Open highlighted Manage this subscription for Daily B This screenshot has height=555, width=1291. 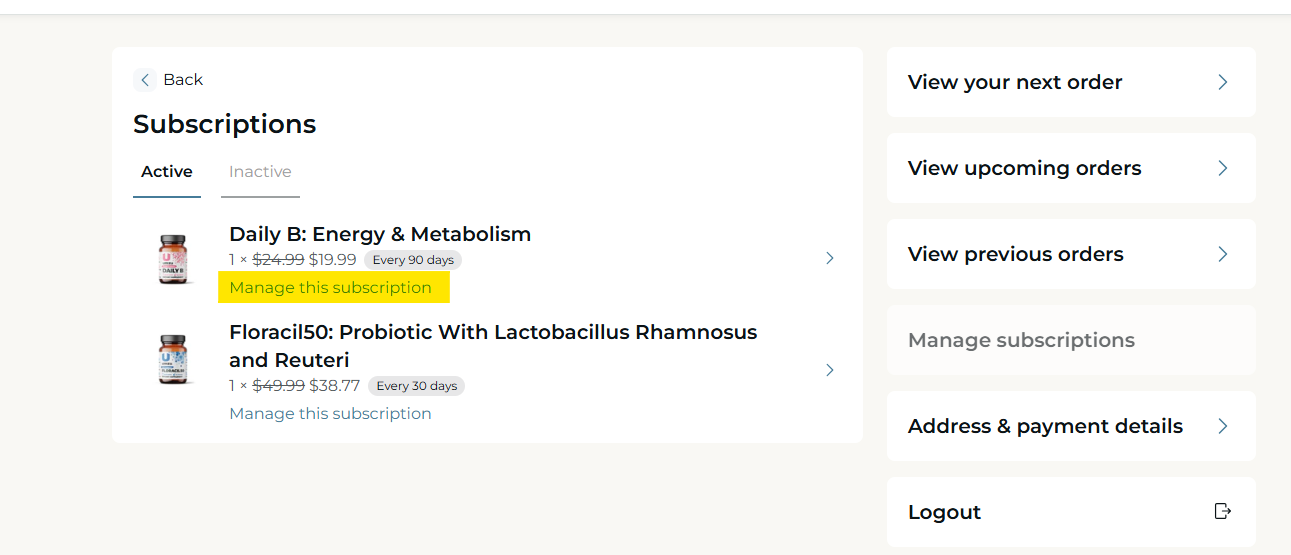[x=331, y=288]
